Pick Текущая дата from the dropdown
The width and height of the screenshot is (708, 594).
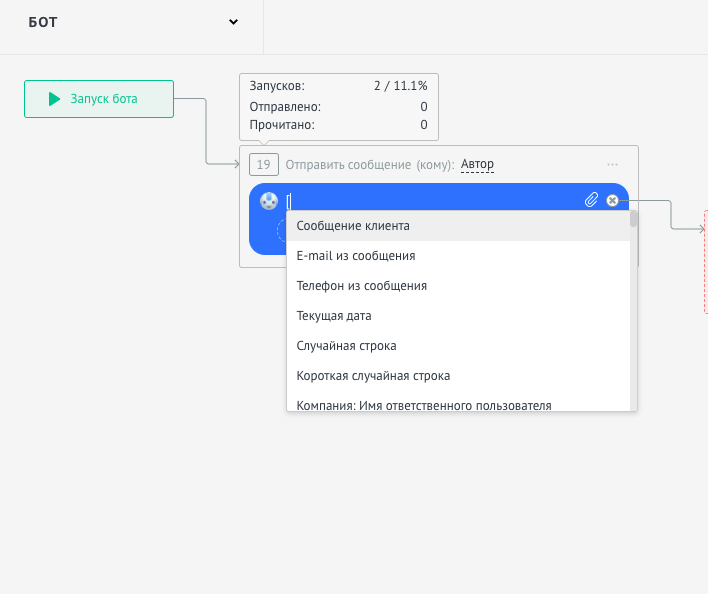458,316
